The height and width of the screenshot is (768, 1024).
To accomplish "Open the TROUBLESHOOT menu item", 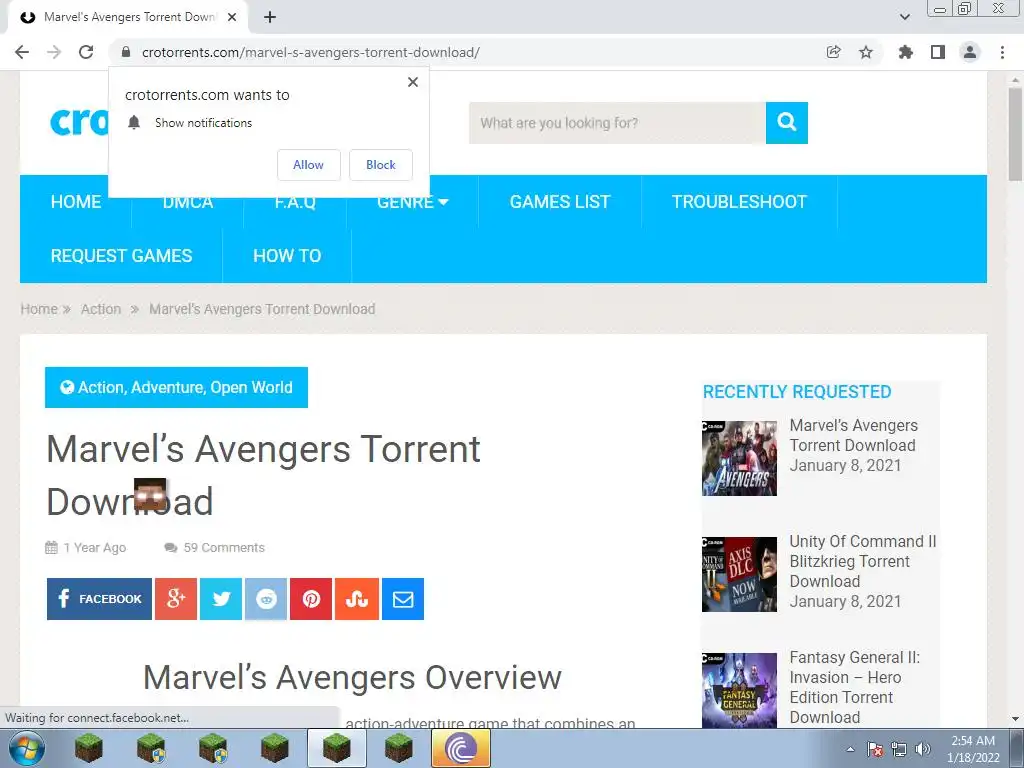I will point(739,202).
